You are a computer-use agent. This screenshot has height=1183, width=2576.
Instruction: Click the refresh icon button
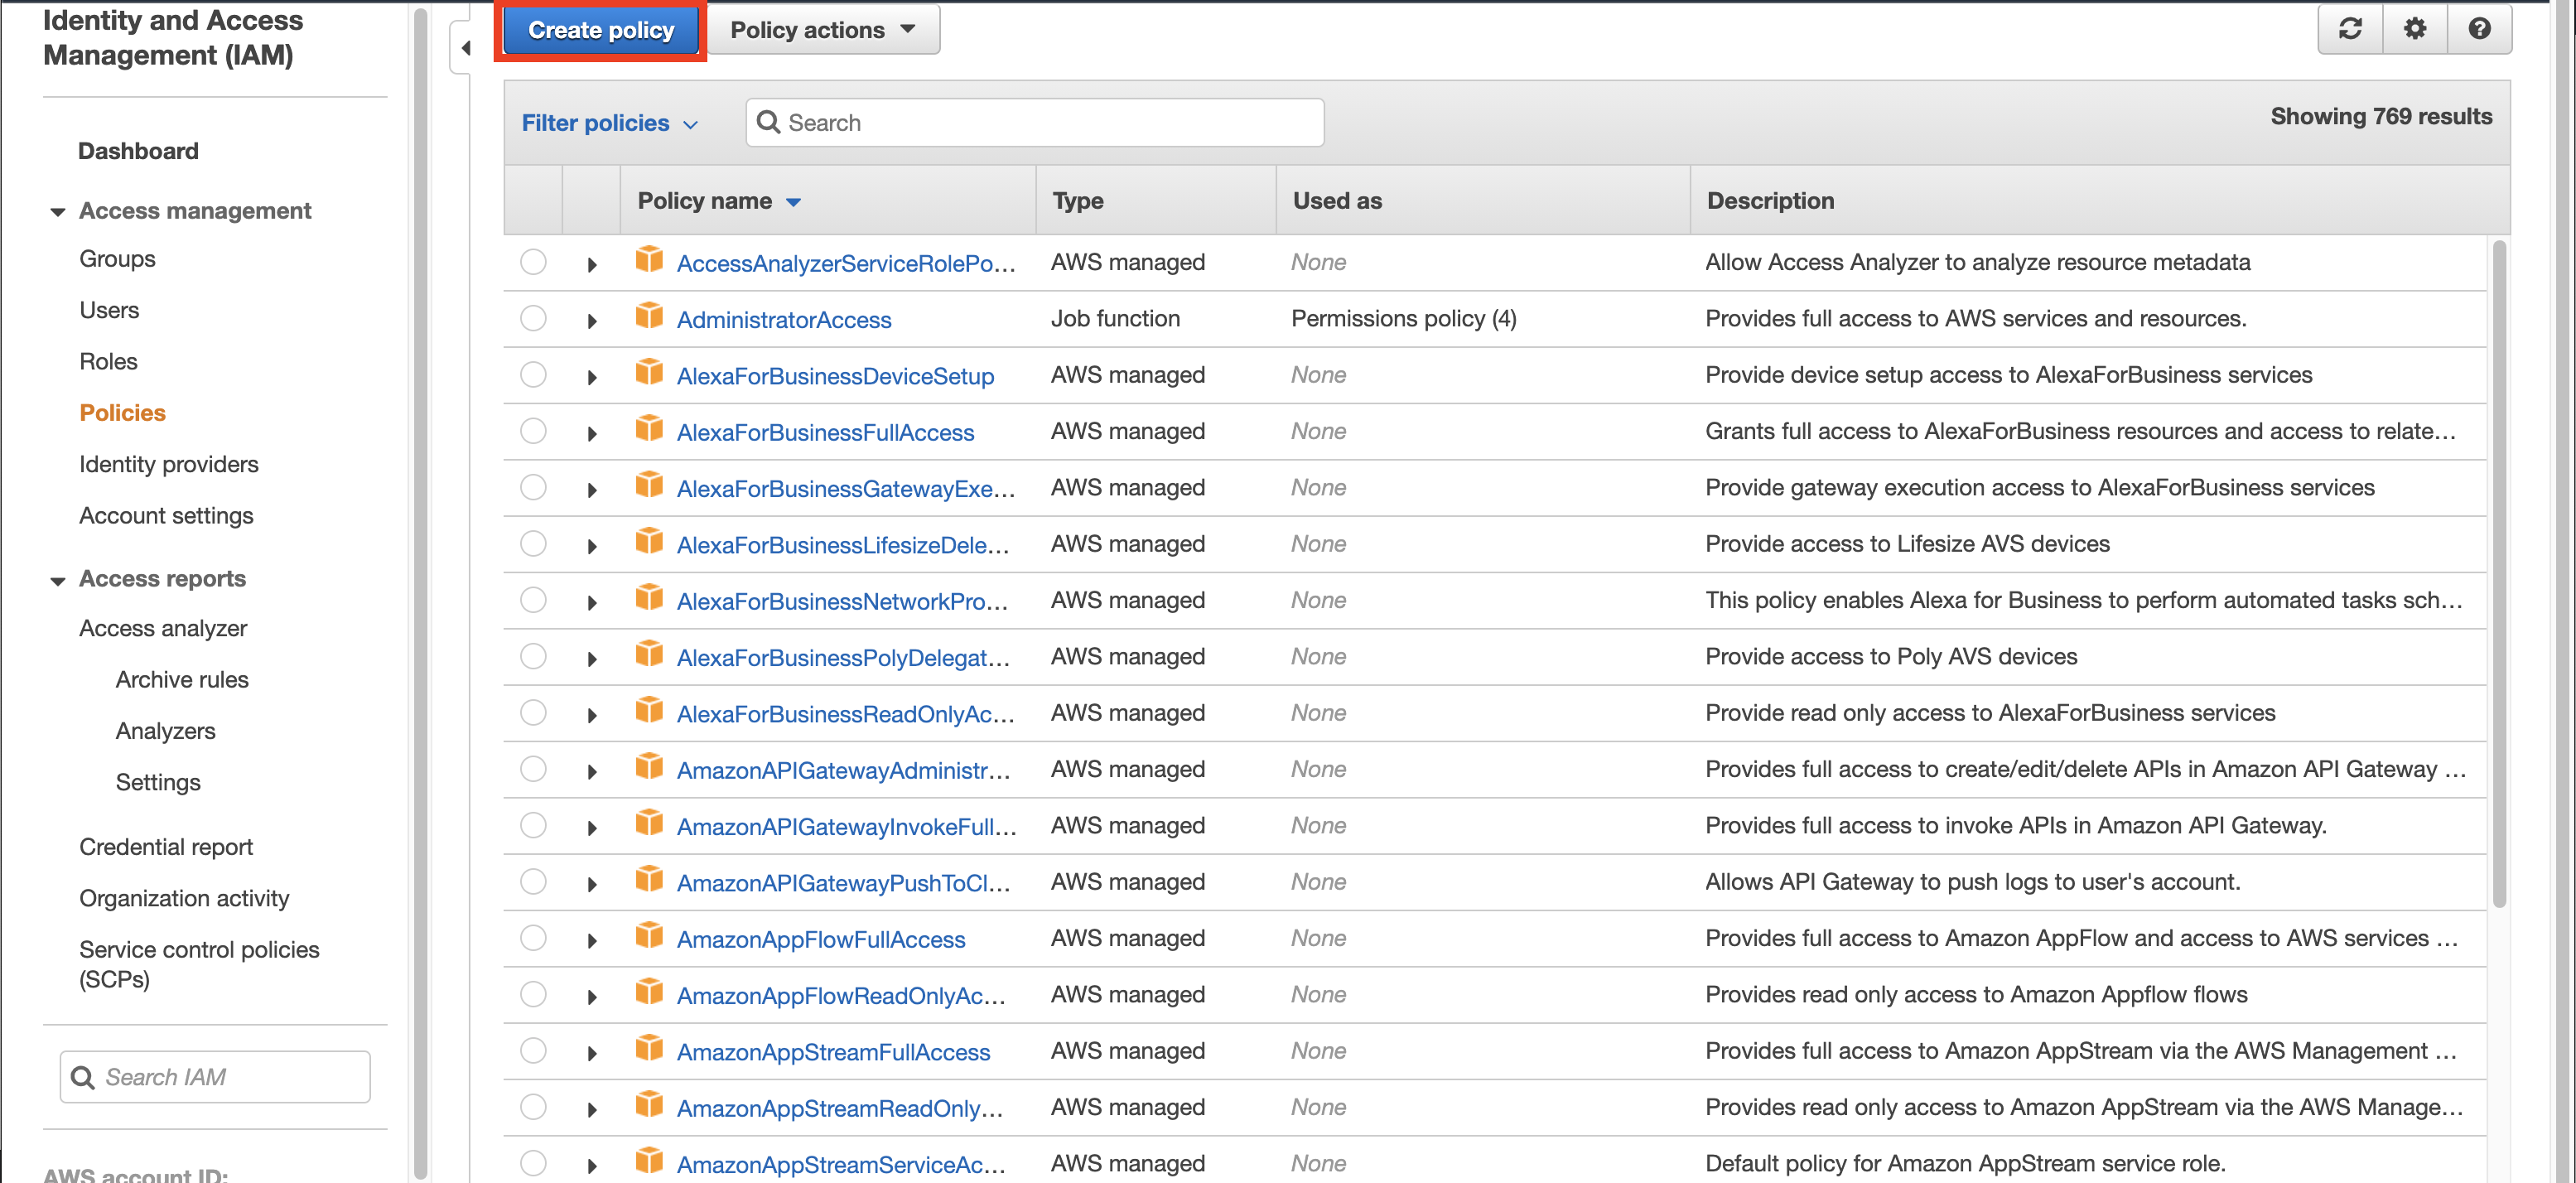pyautogui.click(x=2350, y=29)
